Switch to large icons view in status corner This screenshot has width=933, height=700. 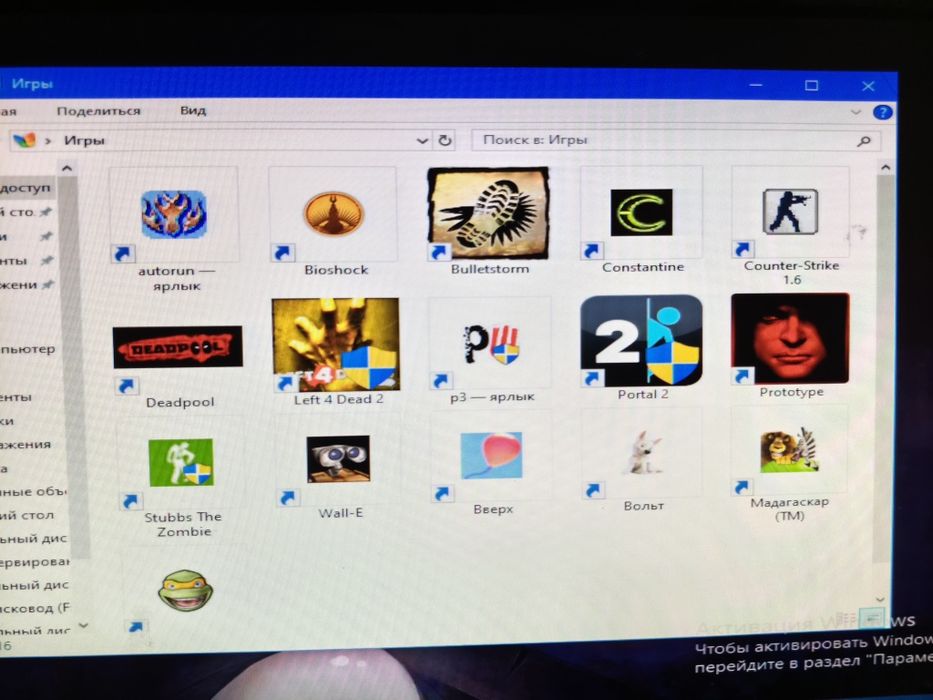872,619
